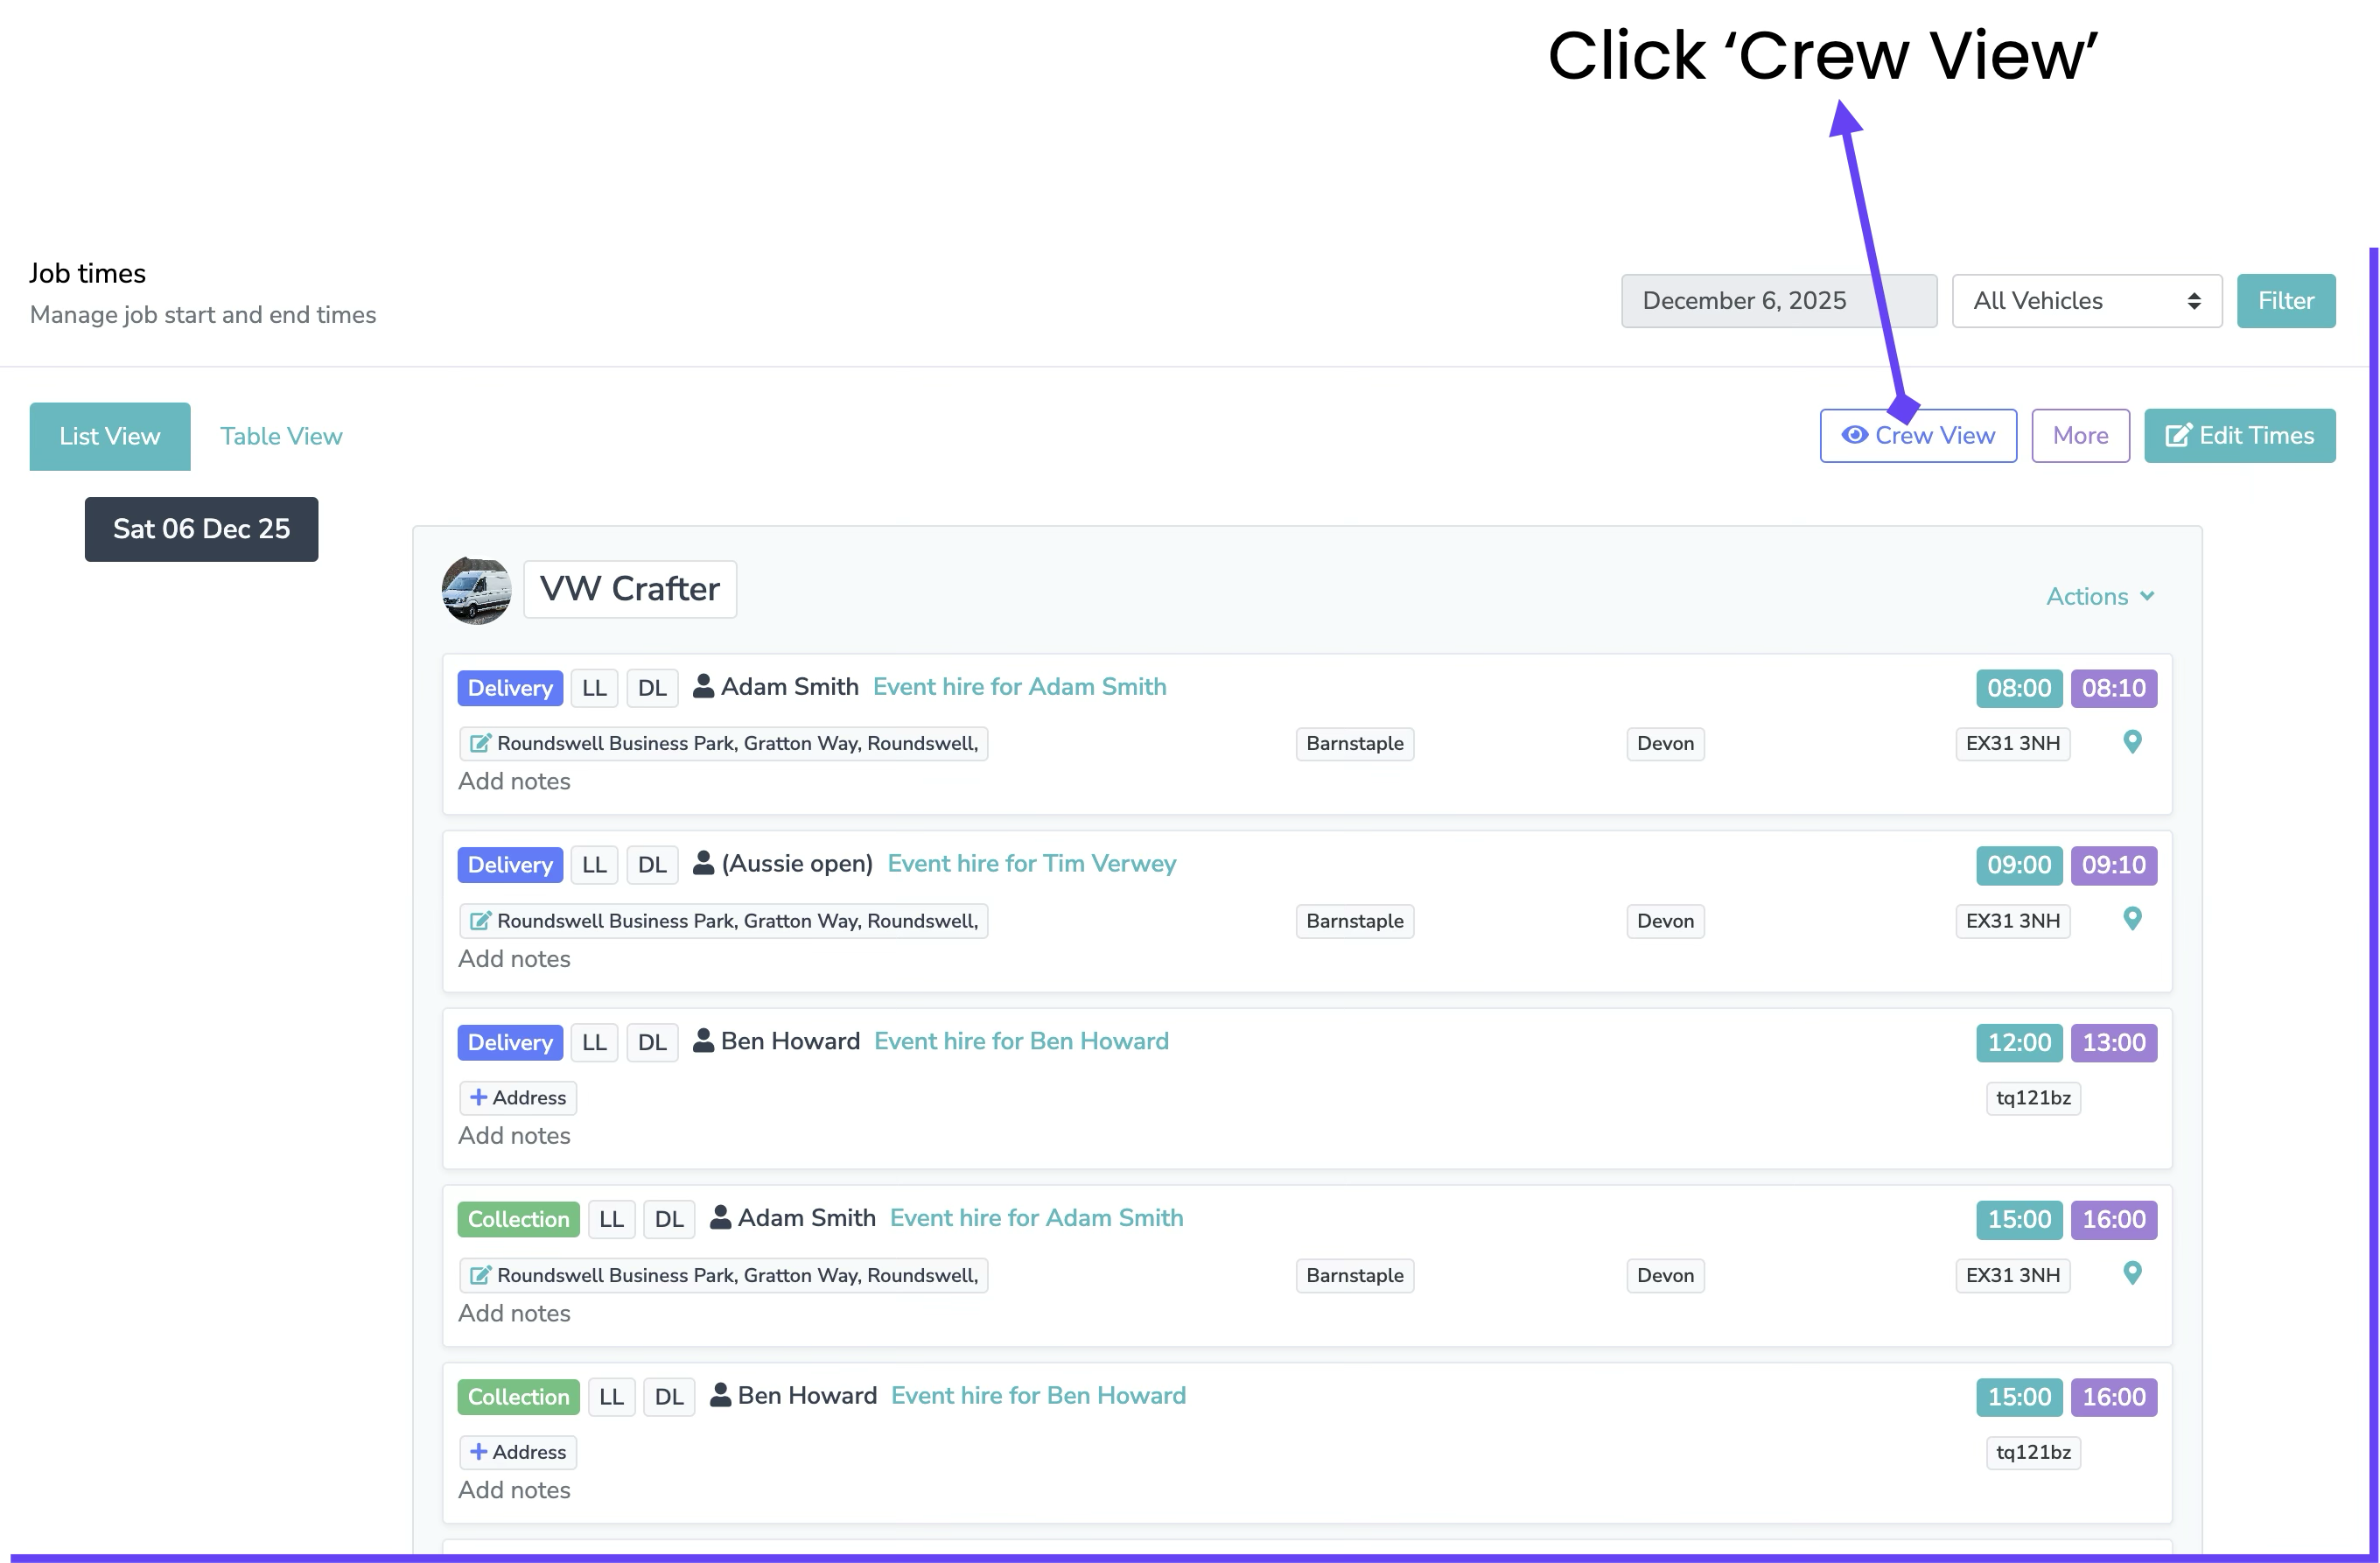Expand the Actions menu for VW Crafter
The width and height of the screenshot is (2380, 1563).
pos(2100,596)
